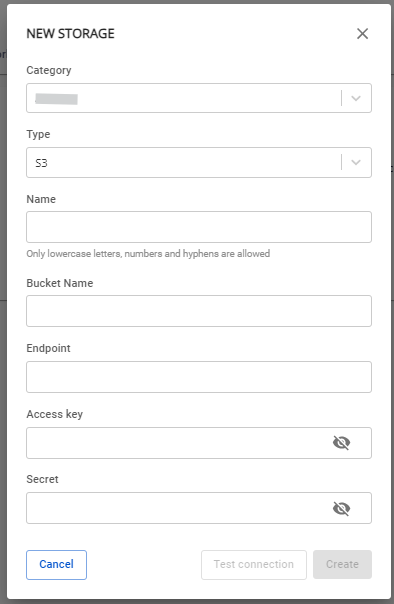
Task: Show the Secret value using eye icon
Action: pyautogui.click(x=341, y=508)
